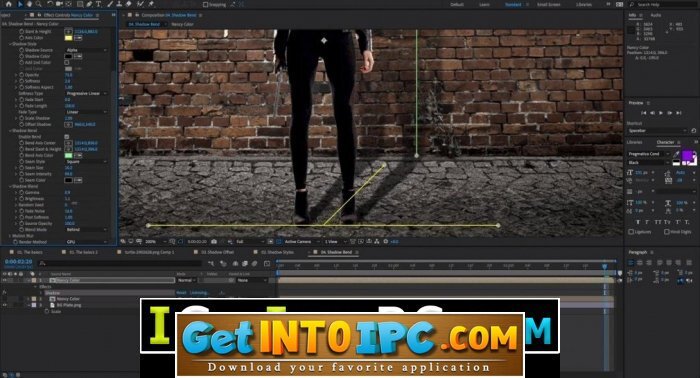The width and height of the screenshot is (700, 378).
Task: Toggle the Hindi Digits checkbox
Action: (x=667, y=232)
